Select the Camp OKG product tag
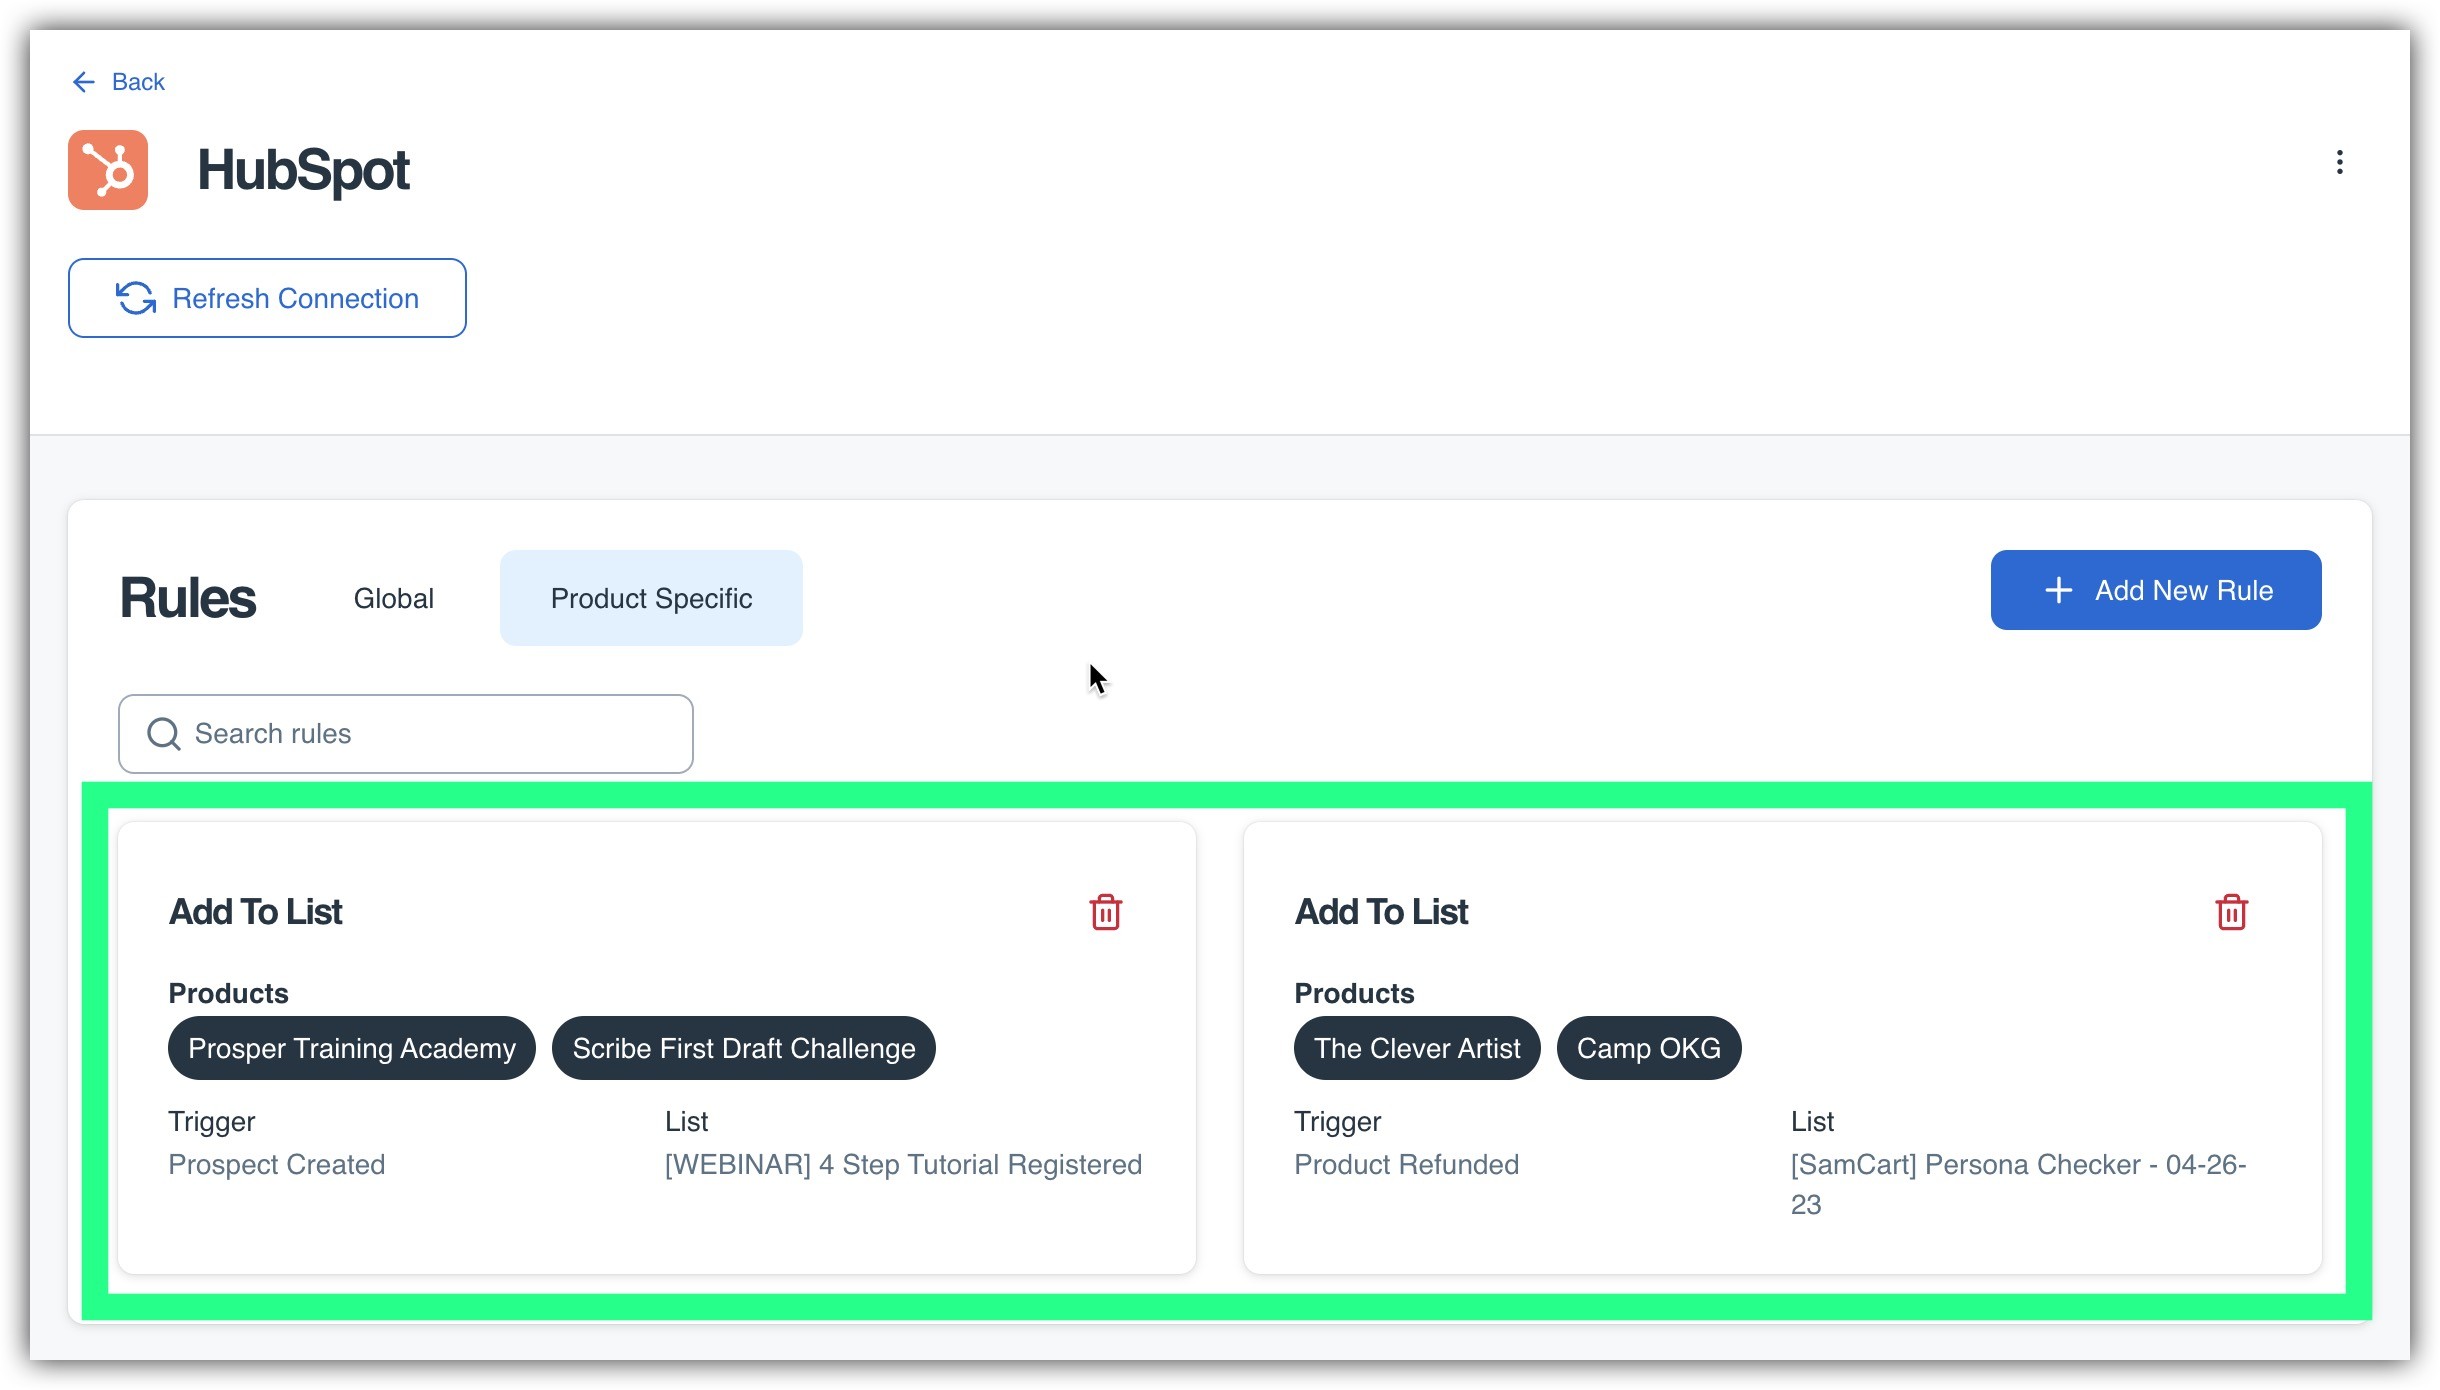2440x1390 pixels. pos(1648,1048)
